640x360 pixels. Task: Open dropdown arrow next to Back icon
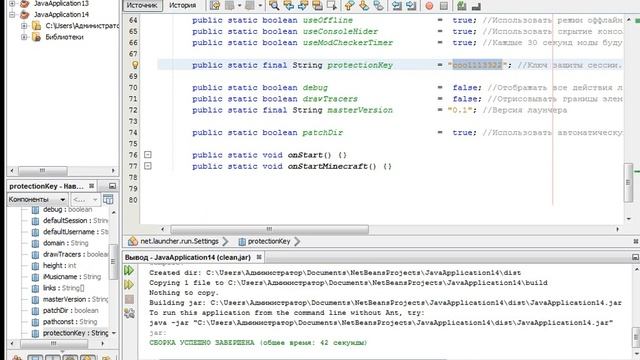240,5
